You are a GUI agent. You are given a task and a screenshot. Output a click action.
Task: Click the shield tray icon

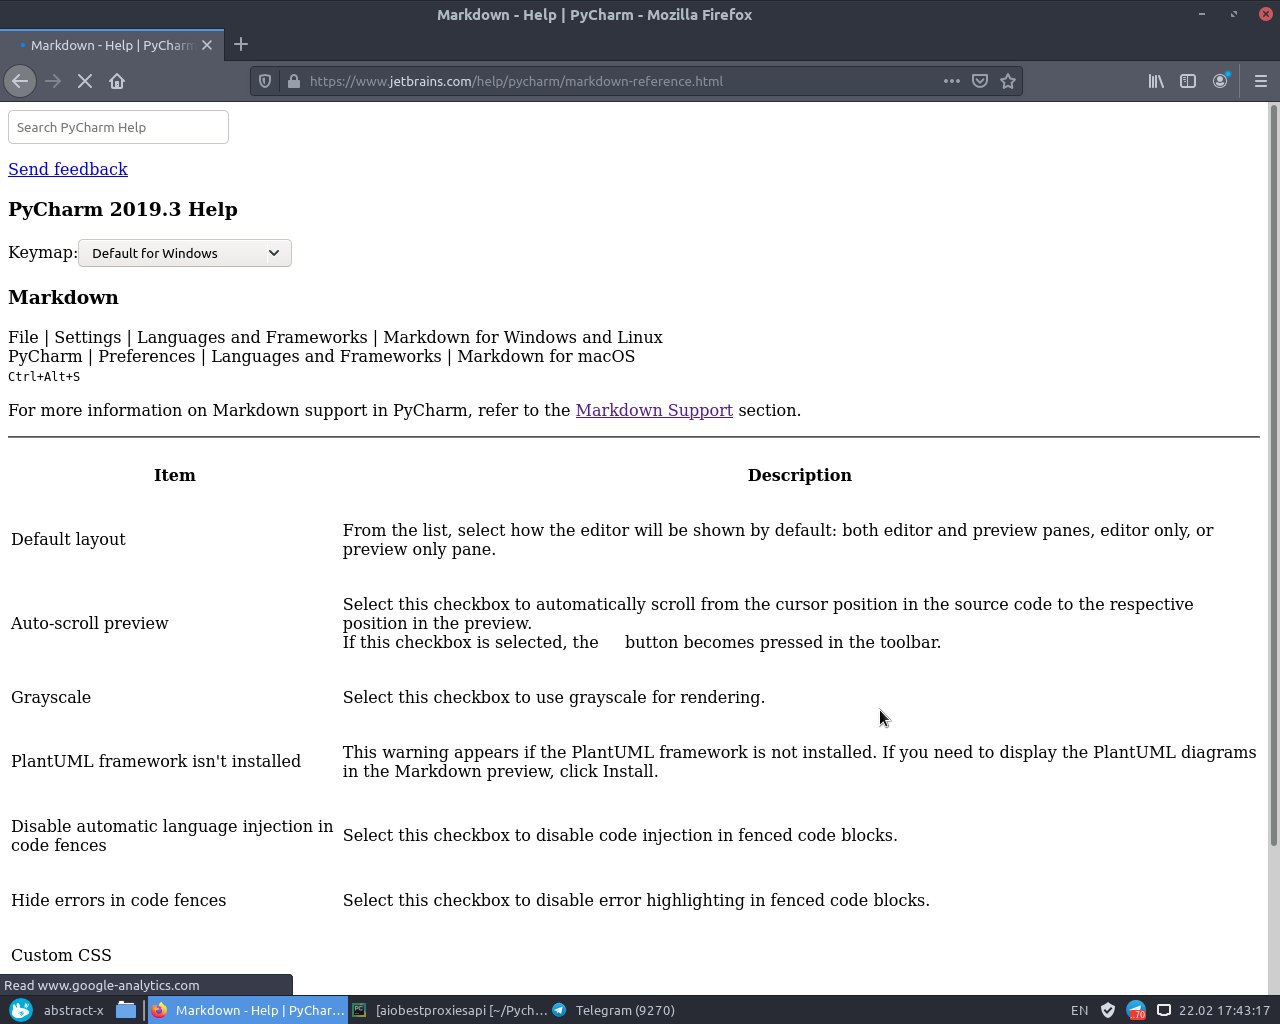pyautogui.click(x=1107, y=1010)
